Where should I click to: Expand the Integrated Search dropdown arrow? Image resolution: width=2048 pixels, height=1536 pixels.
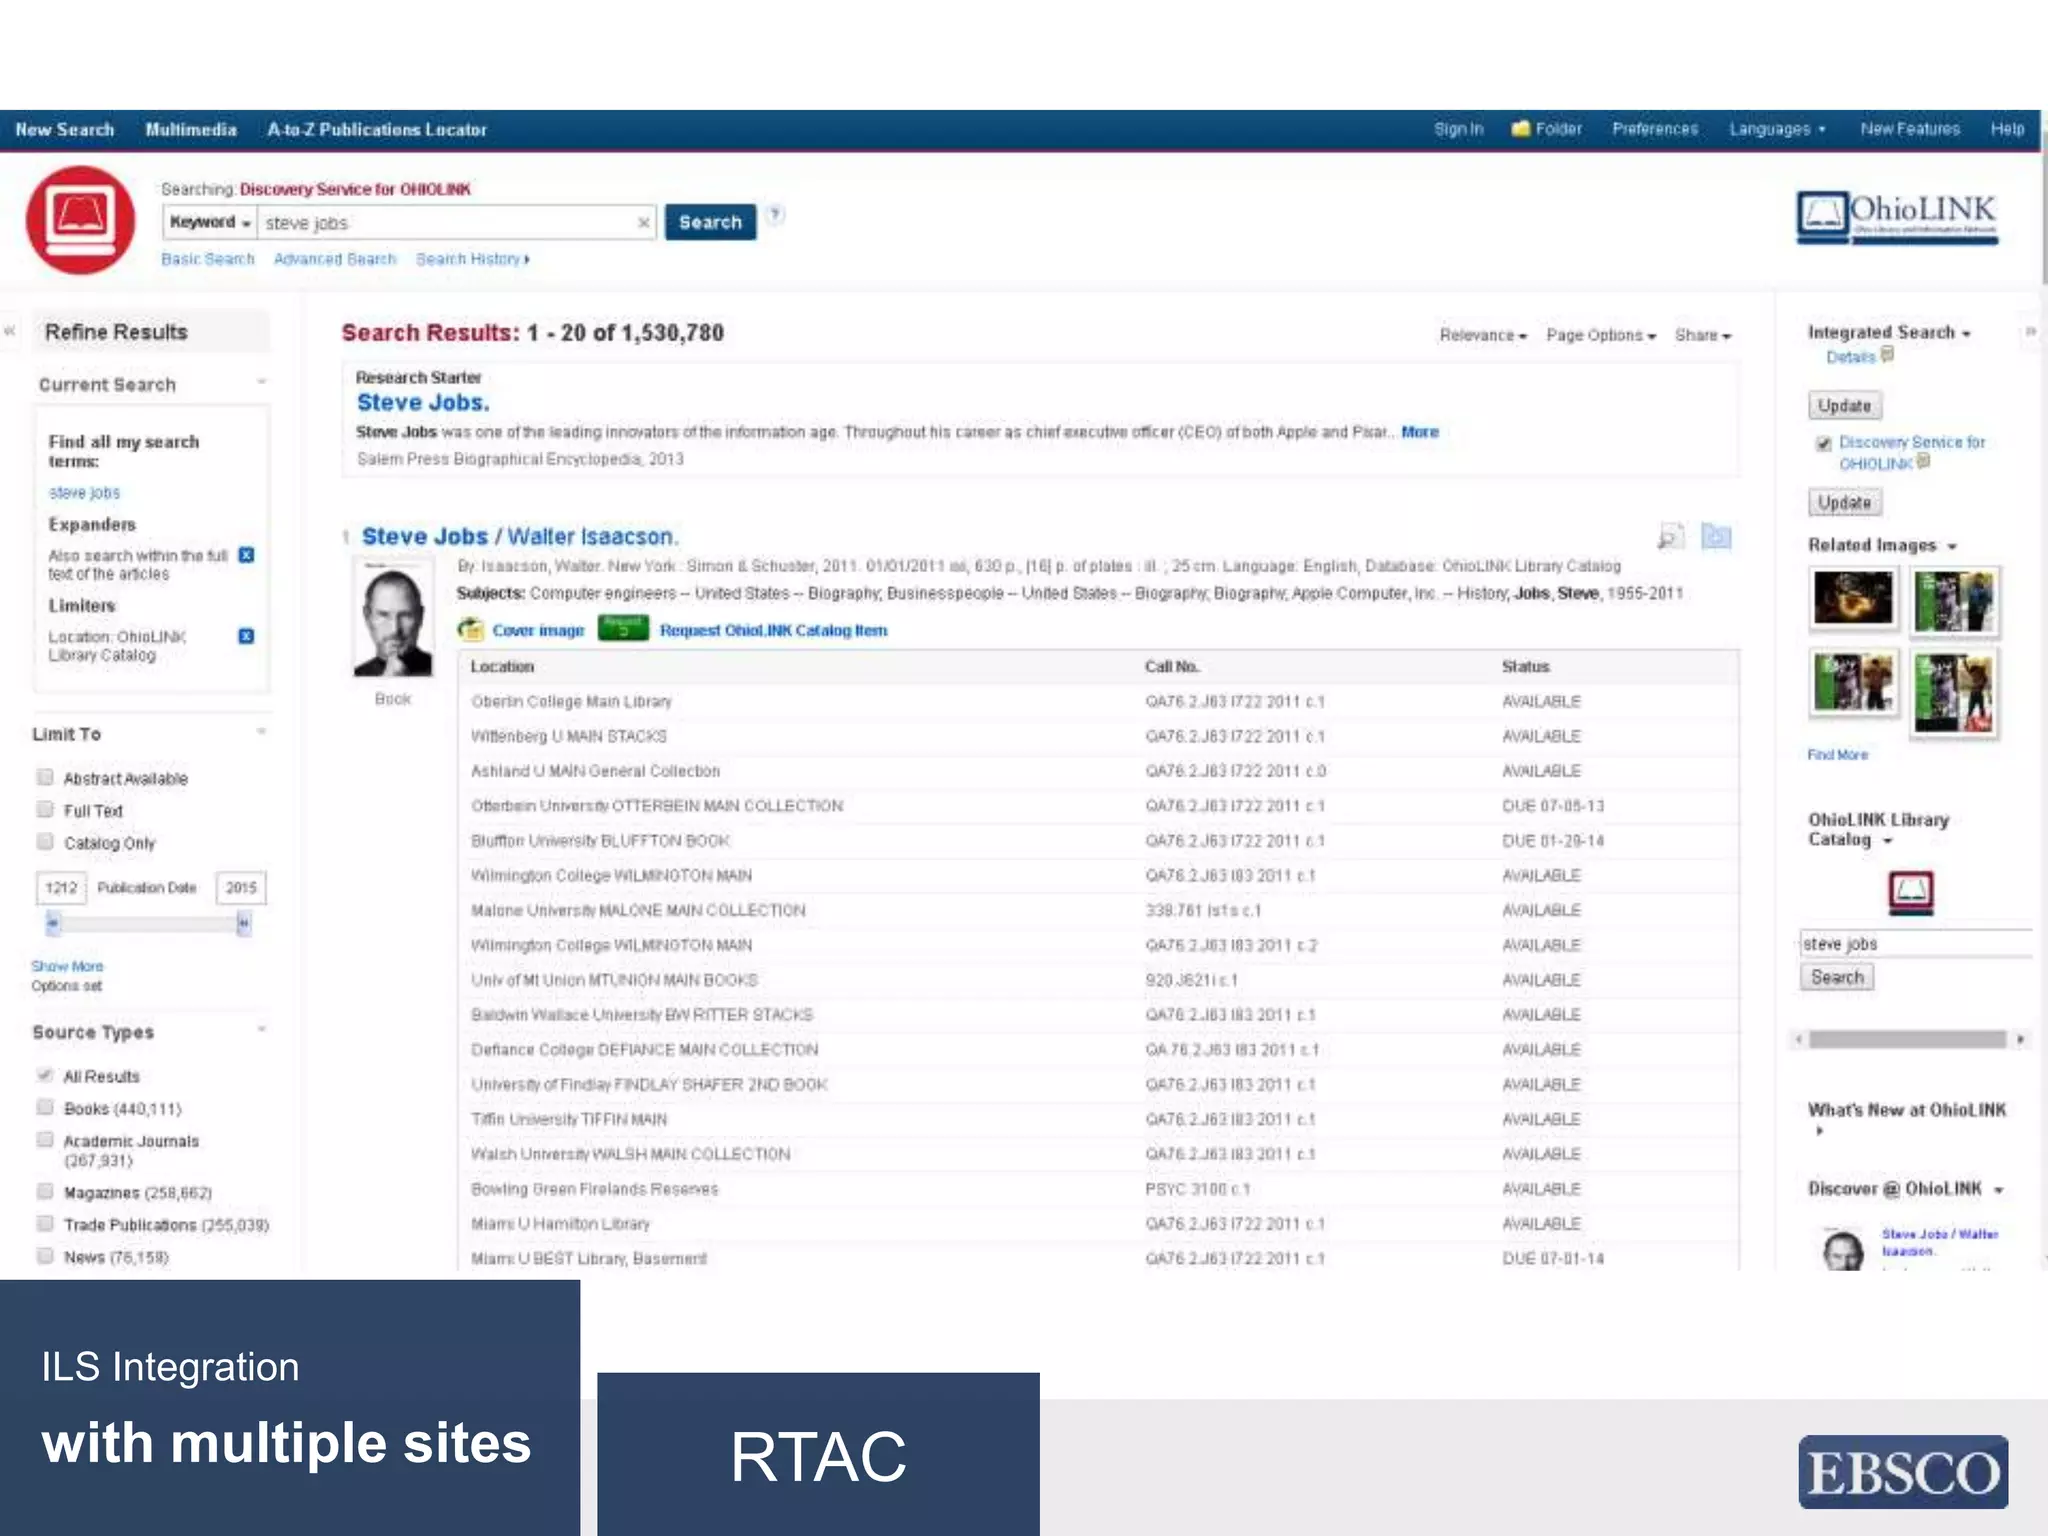click(x=1966, y=334)
